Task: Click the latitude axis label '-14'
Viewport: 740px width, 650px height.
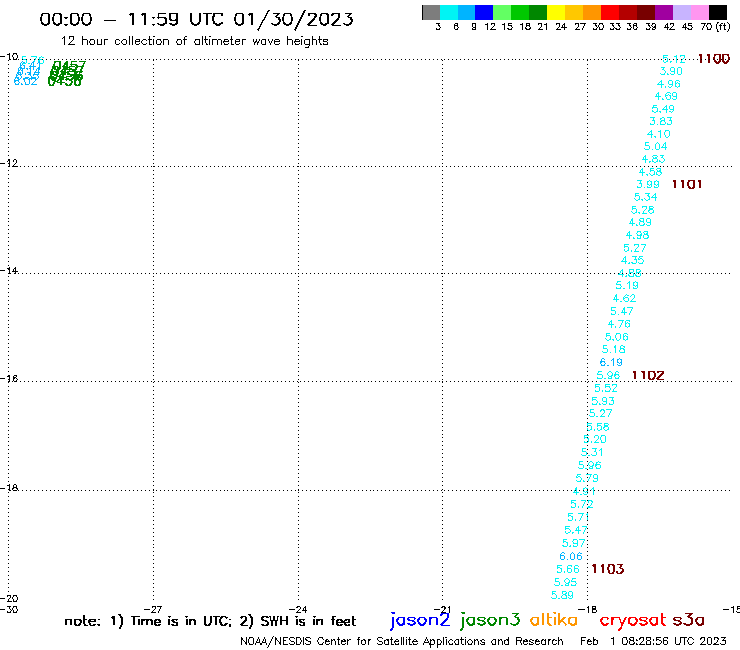Action: pos(9,270)
